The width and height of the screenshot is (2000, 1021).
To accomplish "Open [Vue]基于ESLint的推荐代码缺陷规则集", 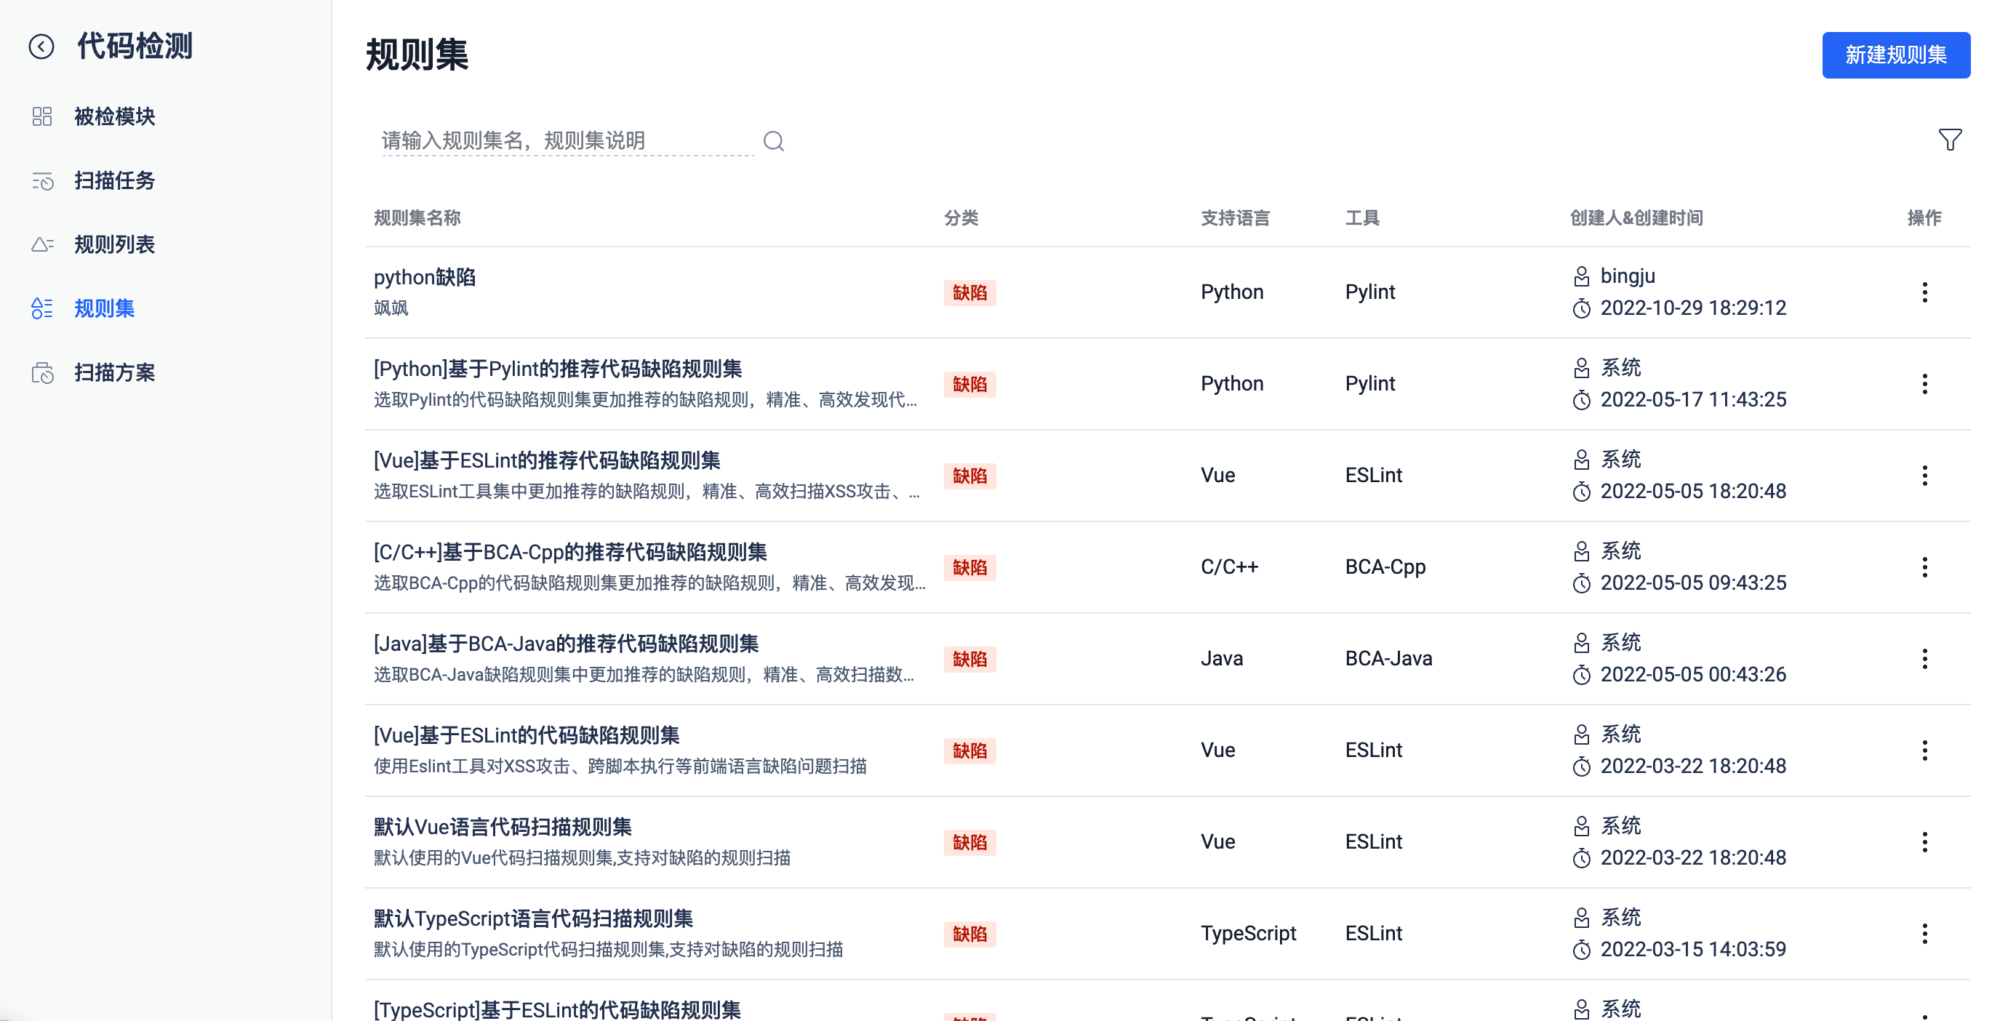I will (x=547, y=461).
